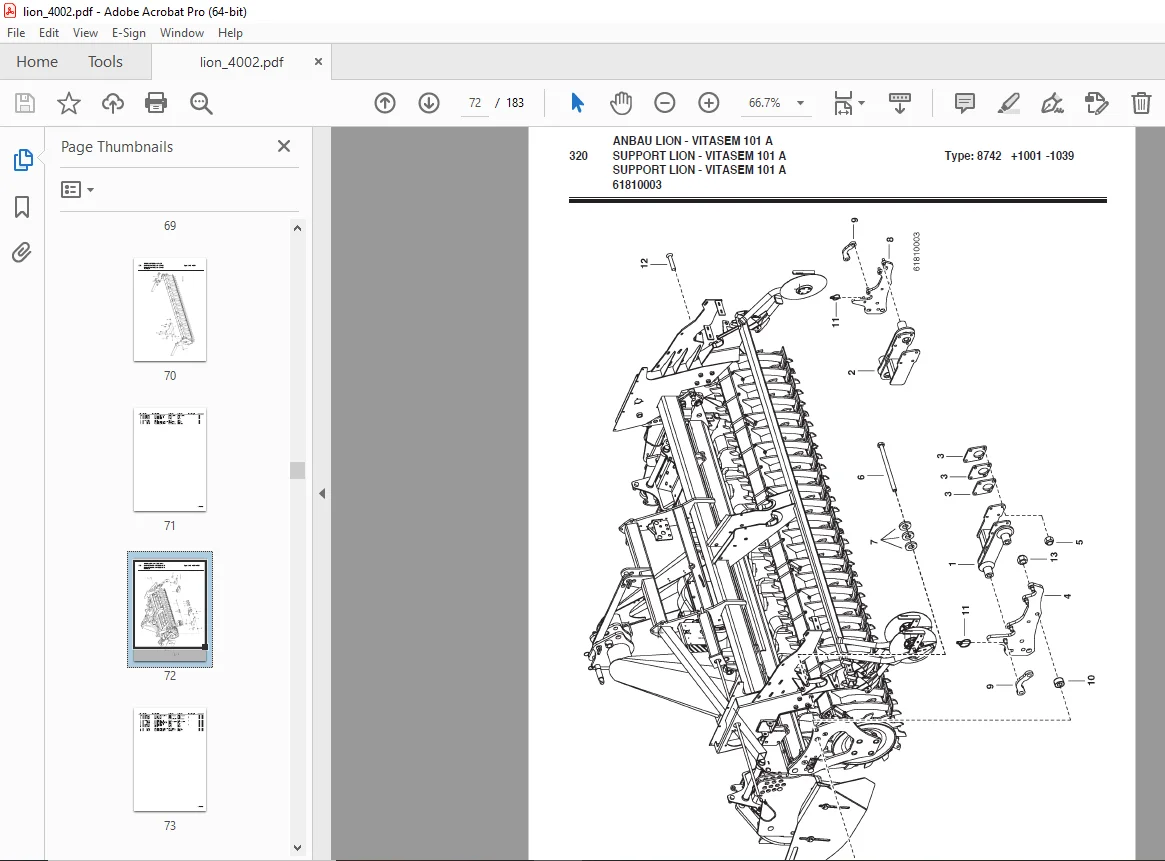The height and width of the screenshot is (861, 1165).
Task: Expand the page fit options arrow
Action: click(x=862, y=103)
